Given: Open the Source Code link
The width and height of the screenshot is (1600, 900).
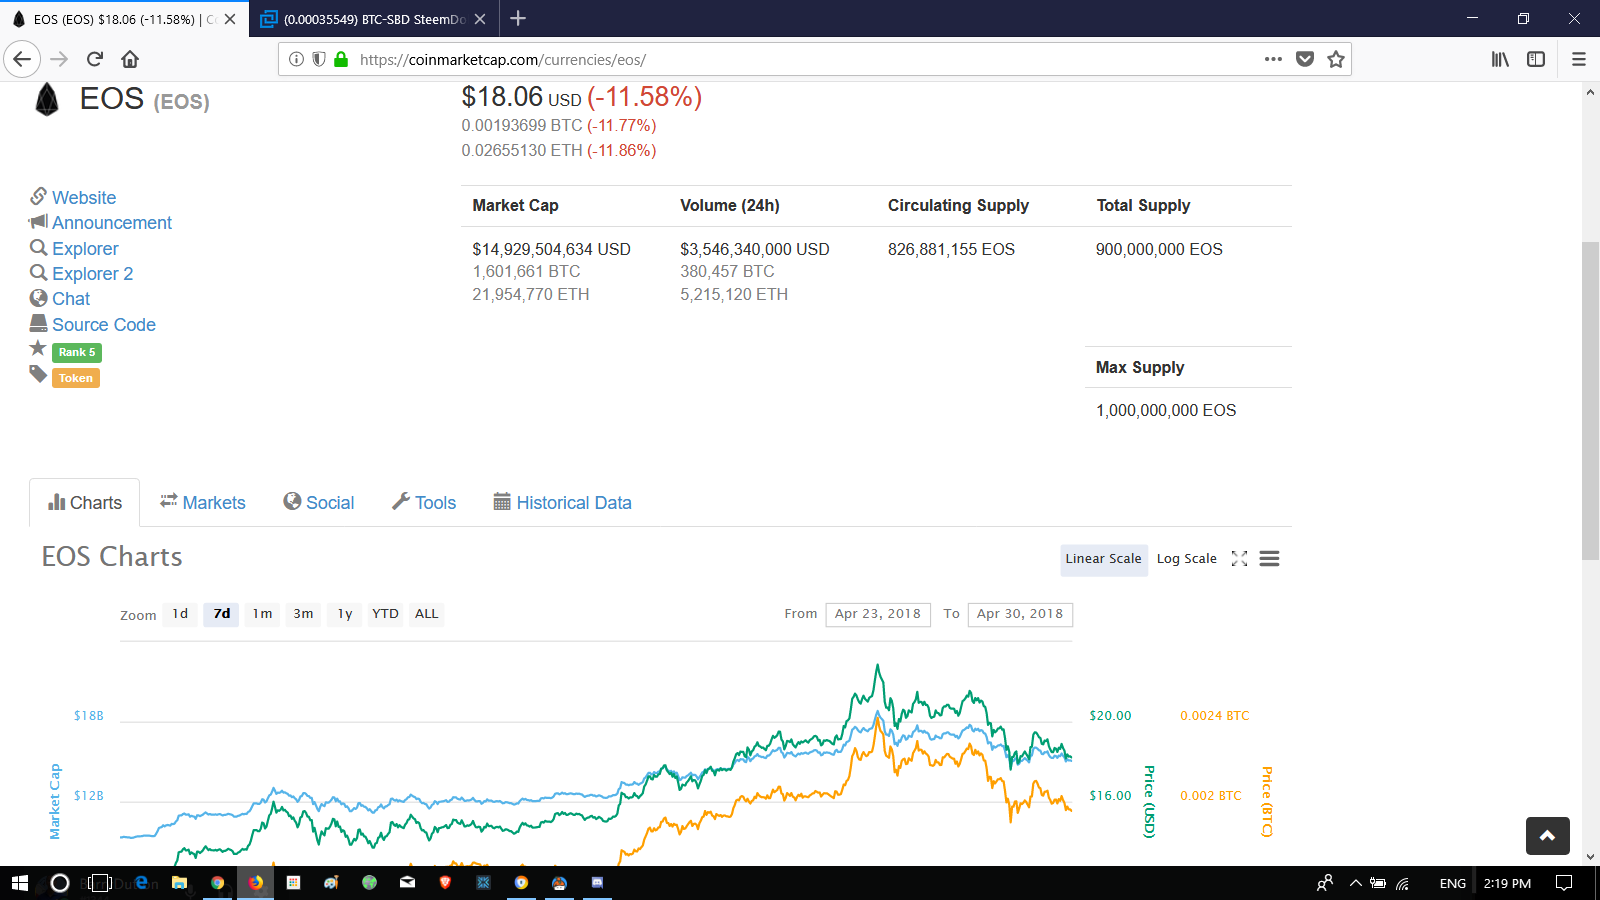Looking at the screenshot, I should pos(104,325).
